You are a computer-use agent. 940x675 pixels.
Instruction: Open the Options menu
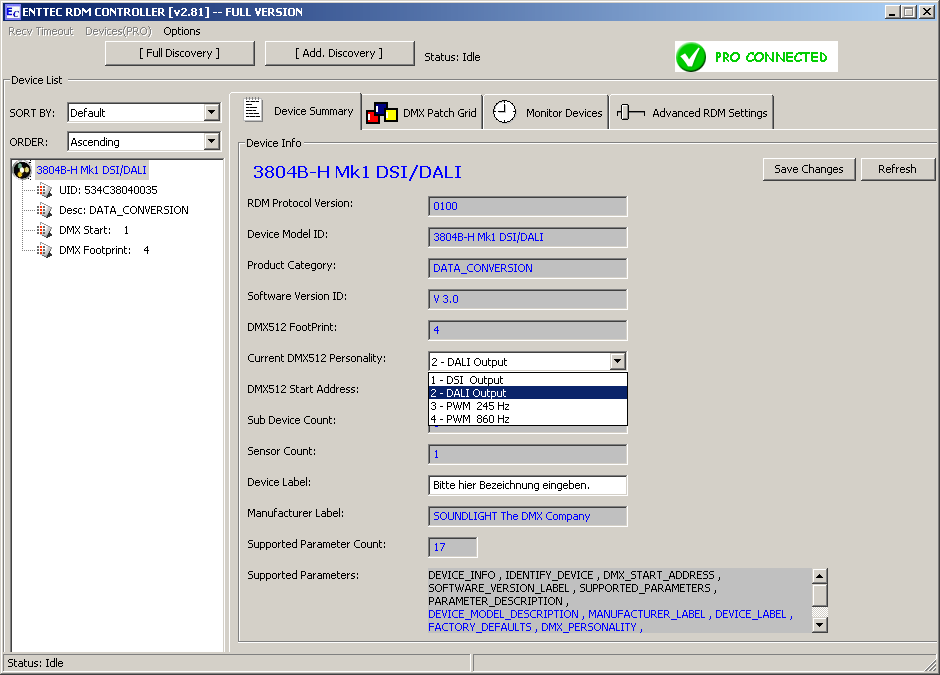(x=182, y=31)
